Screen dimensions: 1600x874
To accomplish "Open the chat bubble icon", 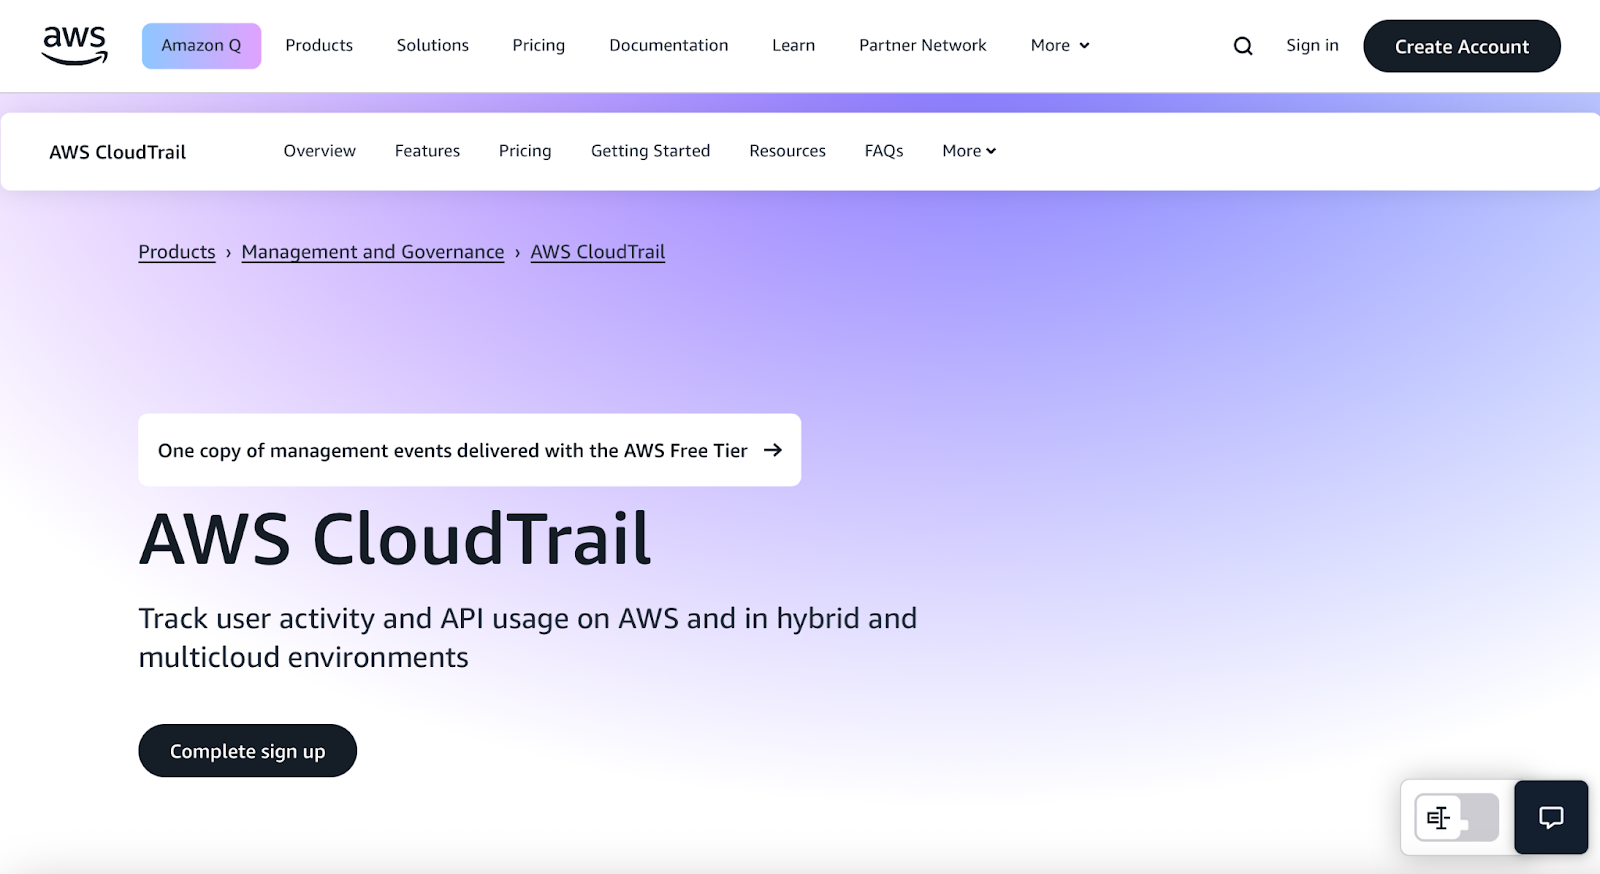I will [x=1551, y=817].
